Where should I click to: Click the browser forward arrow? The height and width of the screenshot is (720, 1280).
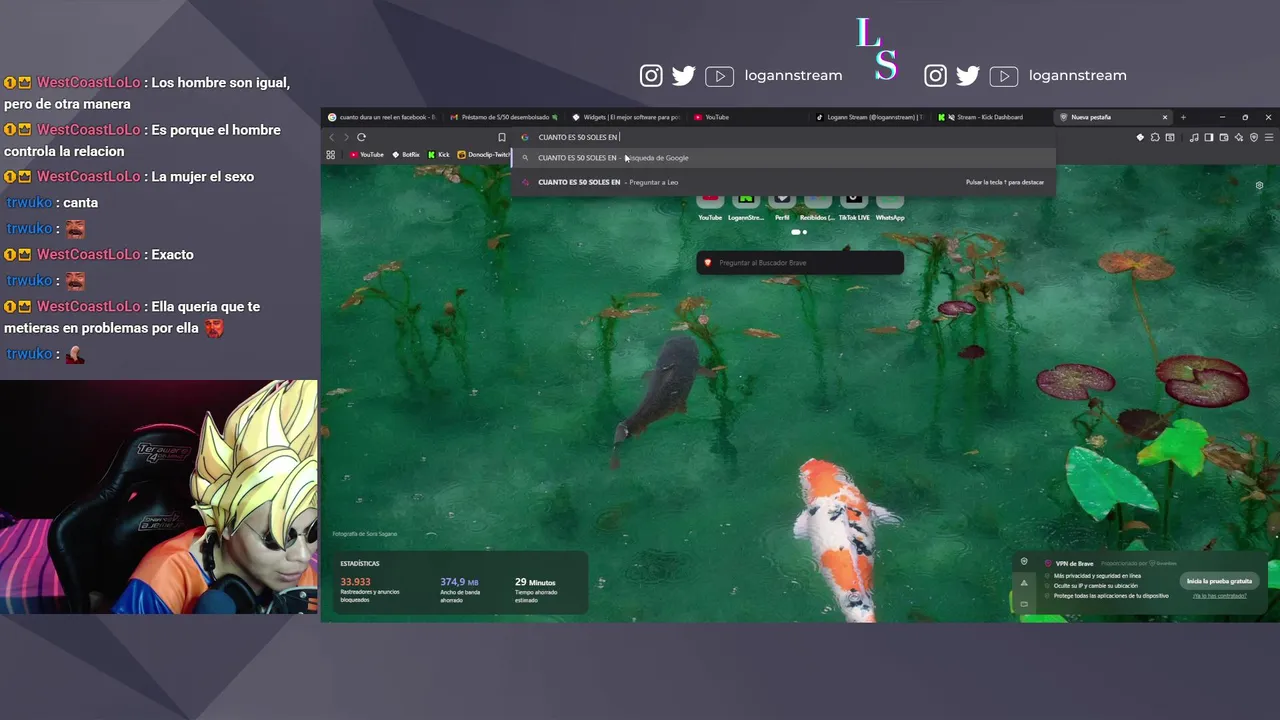(x=346, y=137)
